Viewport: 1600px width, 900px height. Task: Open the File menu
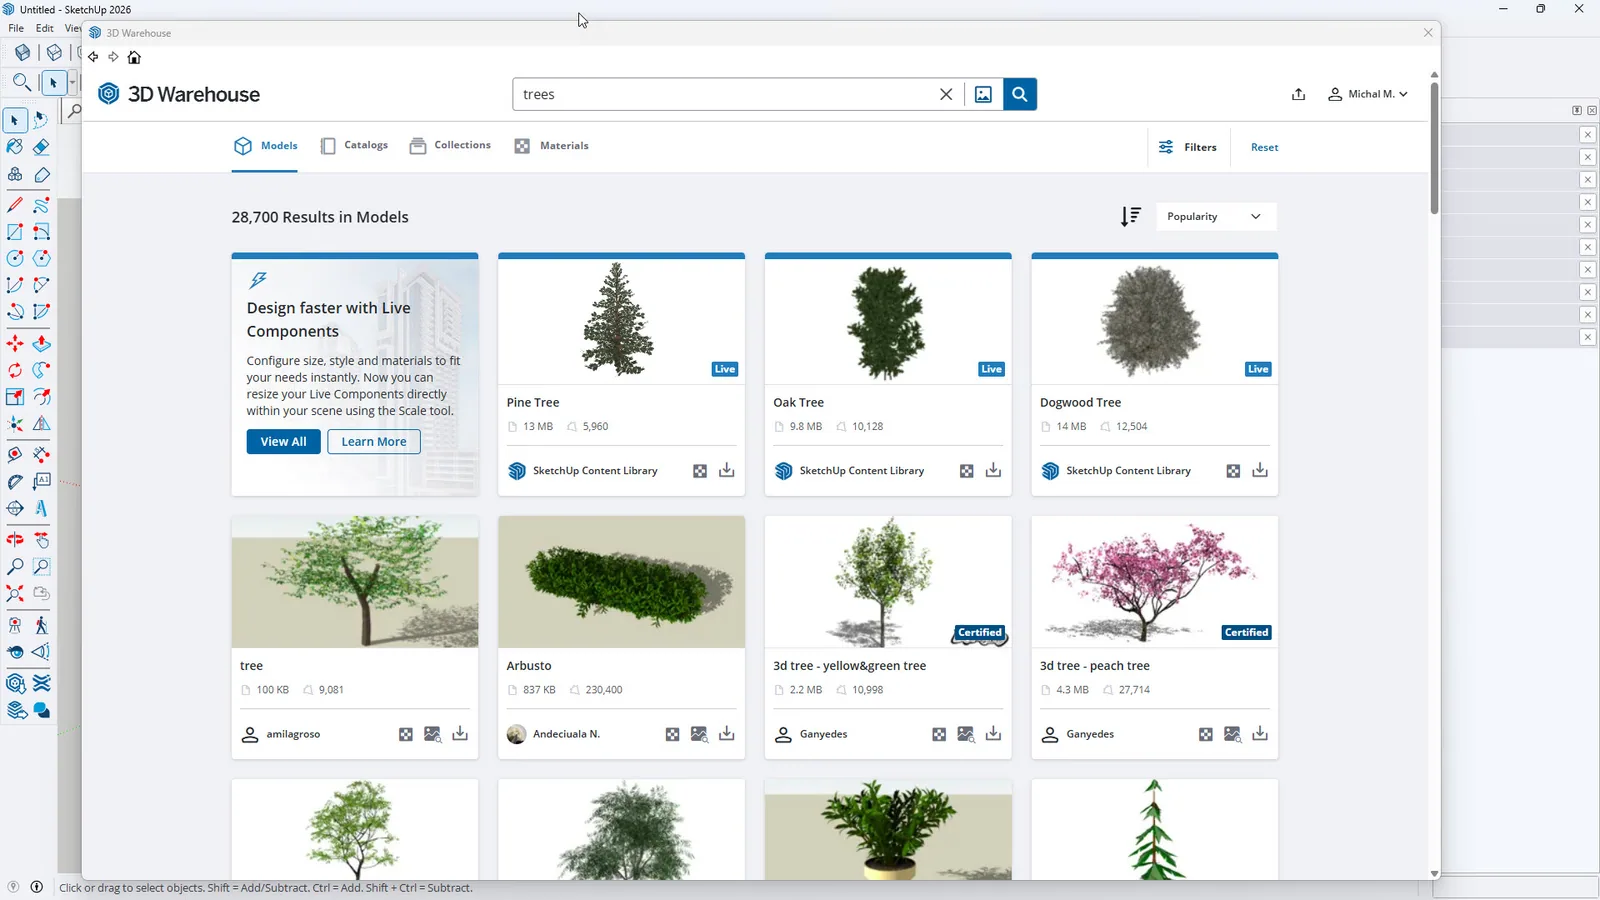(x=16, y=28)
